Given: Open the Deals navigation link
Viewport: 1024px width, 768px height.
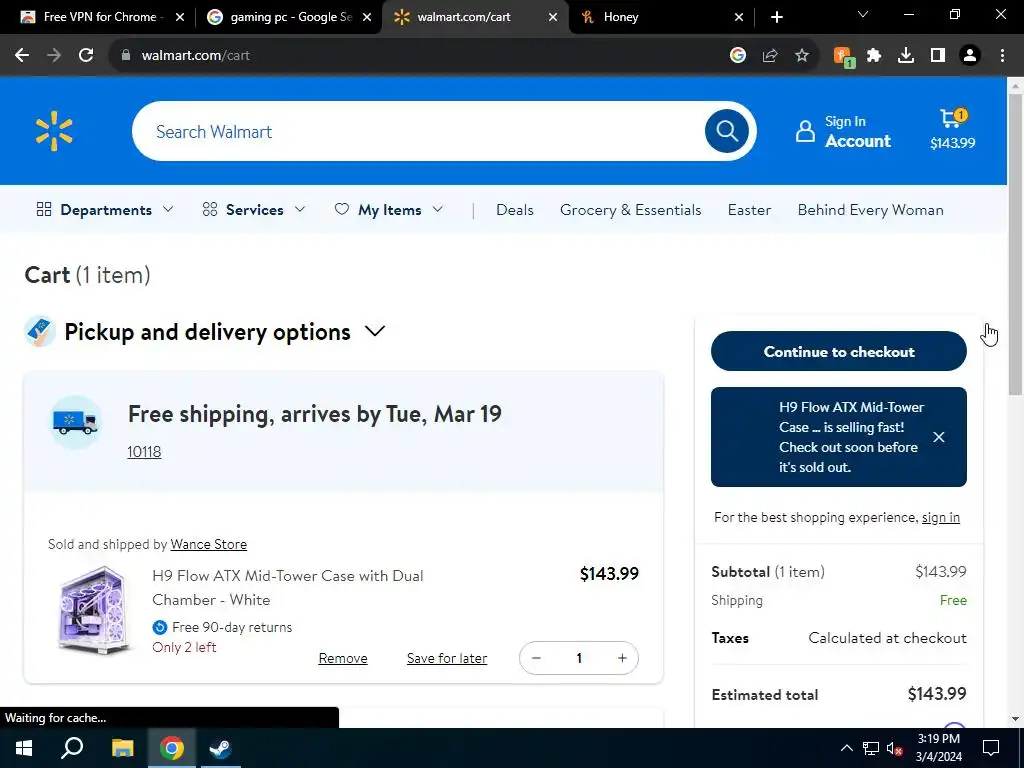Looking at the screenshot, I should pyautogui.click(x=515, y=210).
